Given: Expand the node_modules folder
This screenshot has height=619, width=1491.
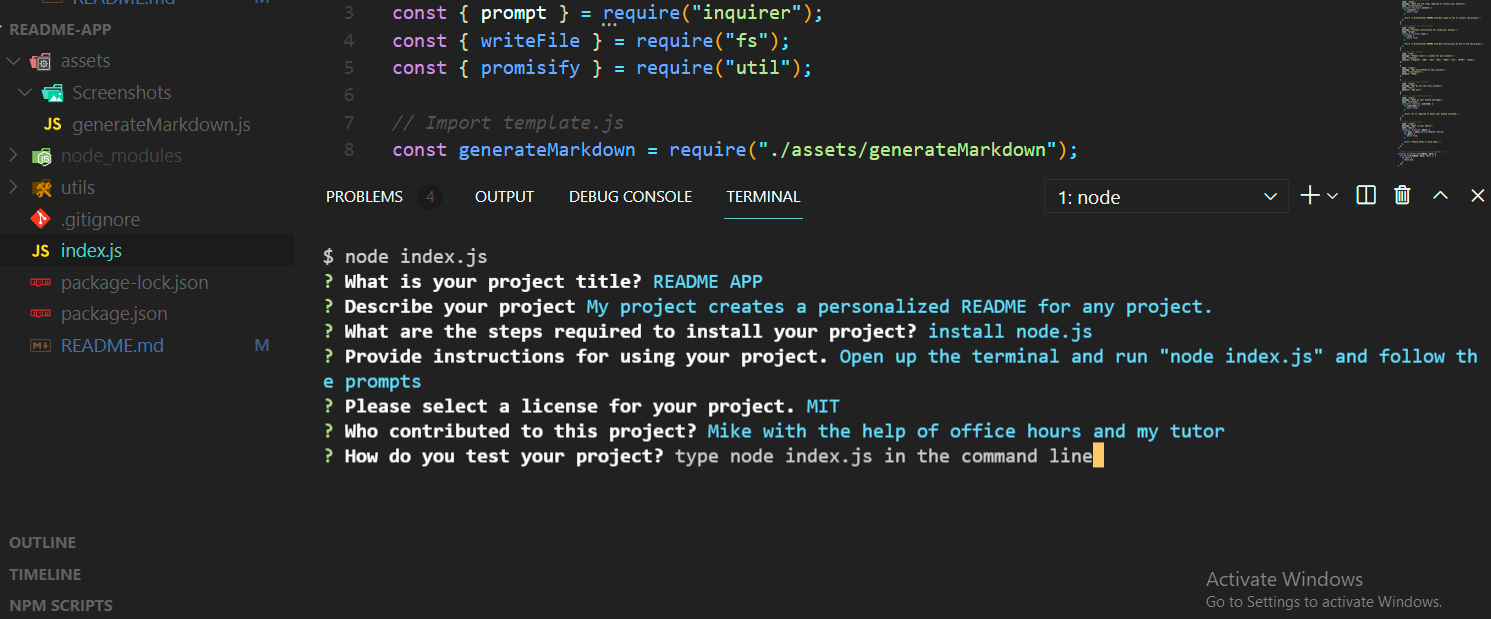Looking at the screenshot, I should tap(13, 156).
